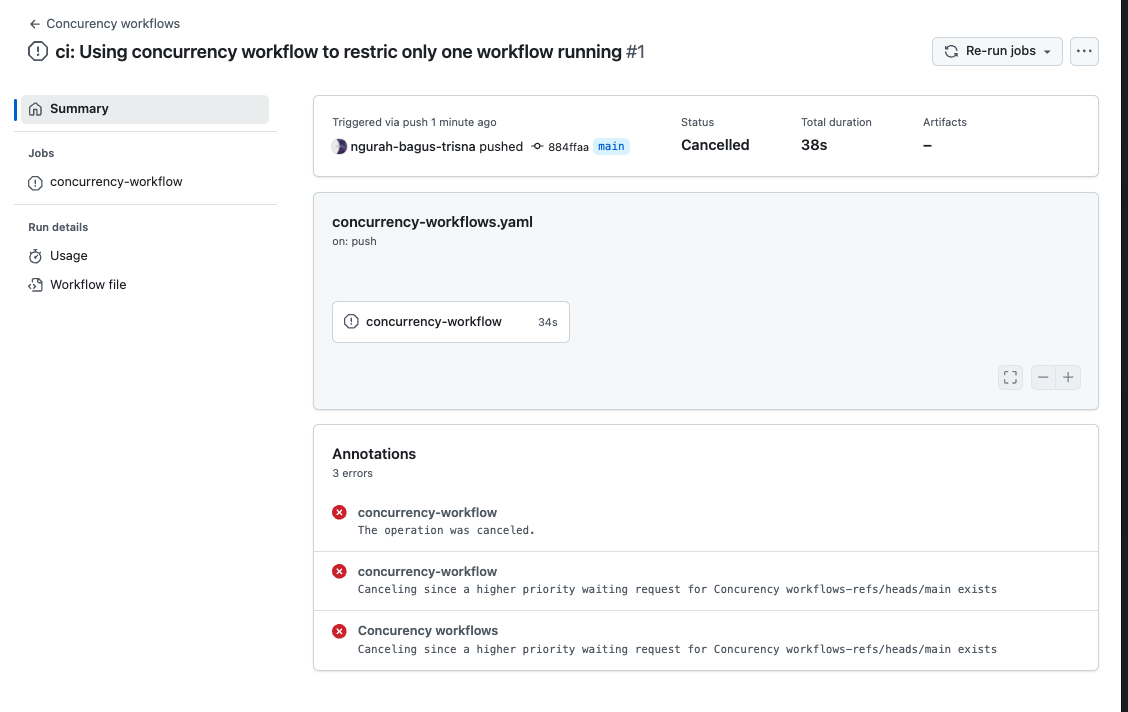This screenshot has height=712, width=1128.
Task: Select the Summary sidebar item
Action: (79, 109)
